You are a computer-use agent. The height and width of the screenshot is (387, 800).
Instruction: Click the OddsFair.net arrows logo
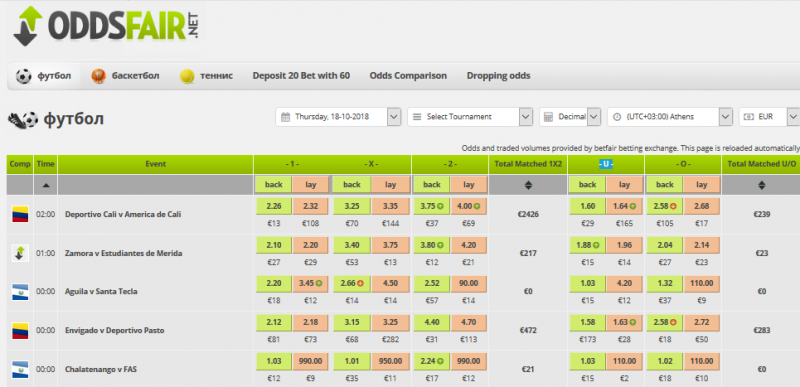pyautogui.click(x=28, y=26)
